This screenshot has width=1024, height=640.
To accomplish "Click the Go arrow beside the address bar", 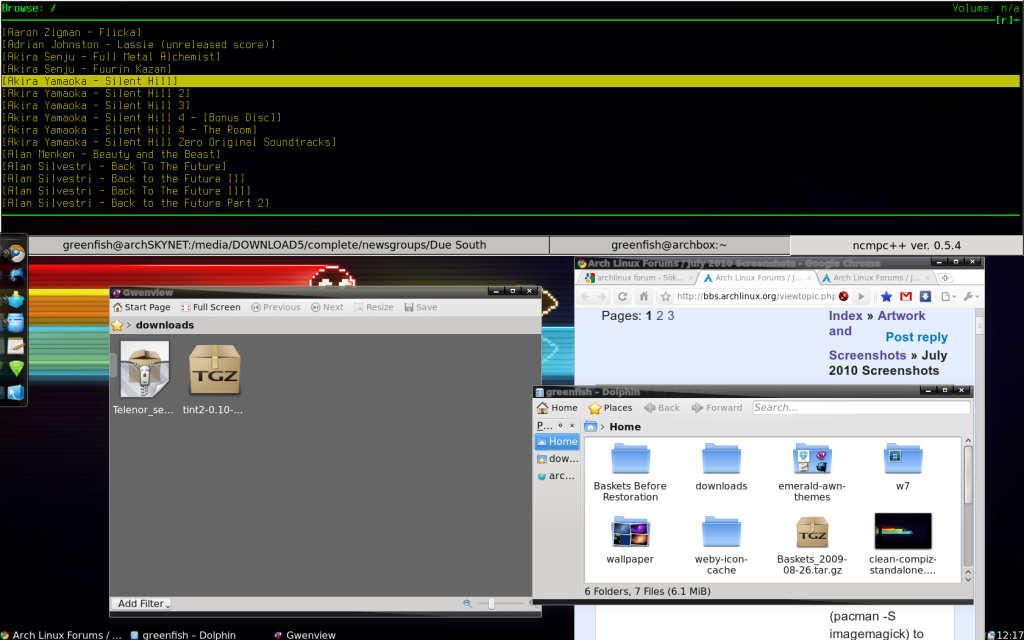I will [861, 296].
